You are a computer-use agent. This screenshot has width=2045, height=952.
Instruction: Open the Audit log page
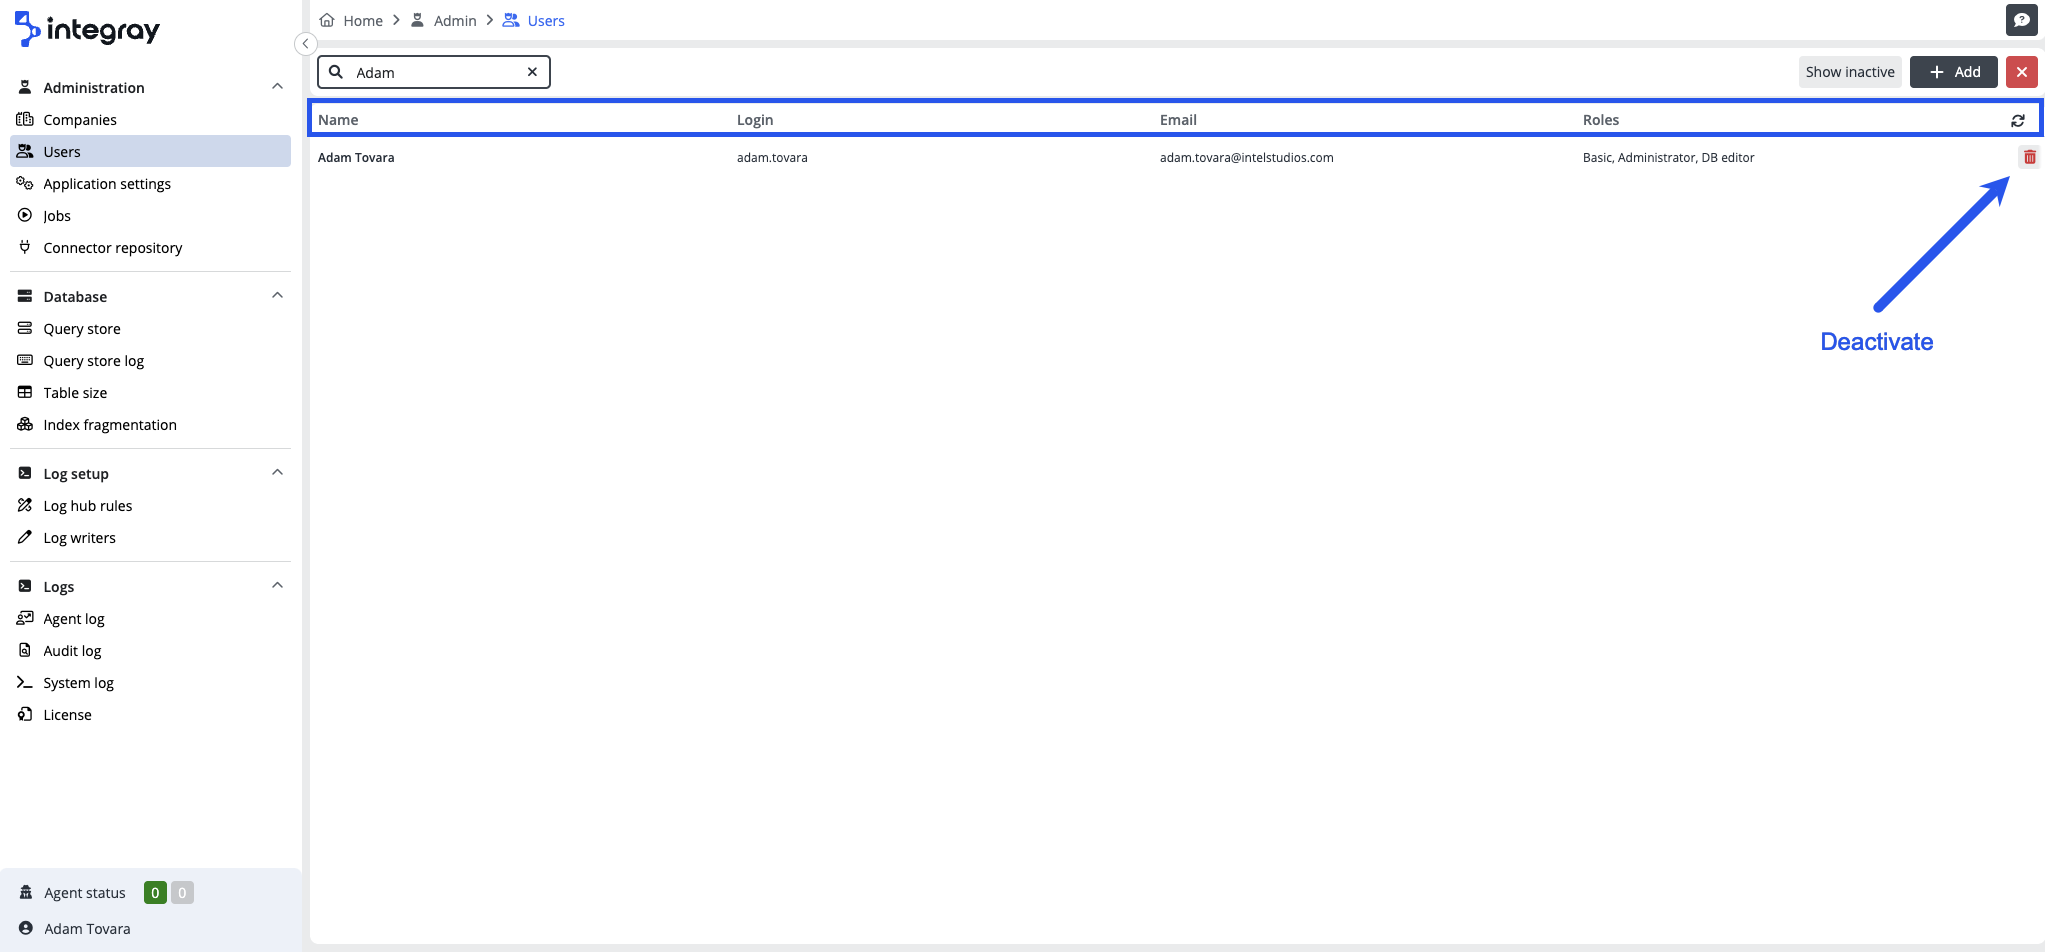(x=72, y=651)
